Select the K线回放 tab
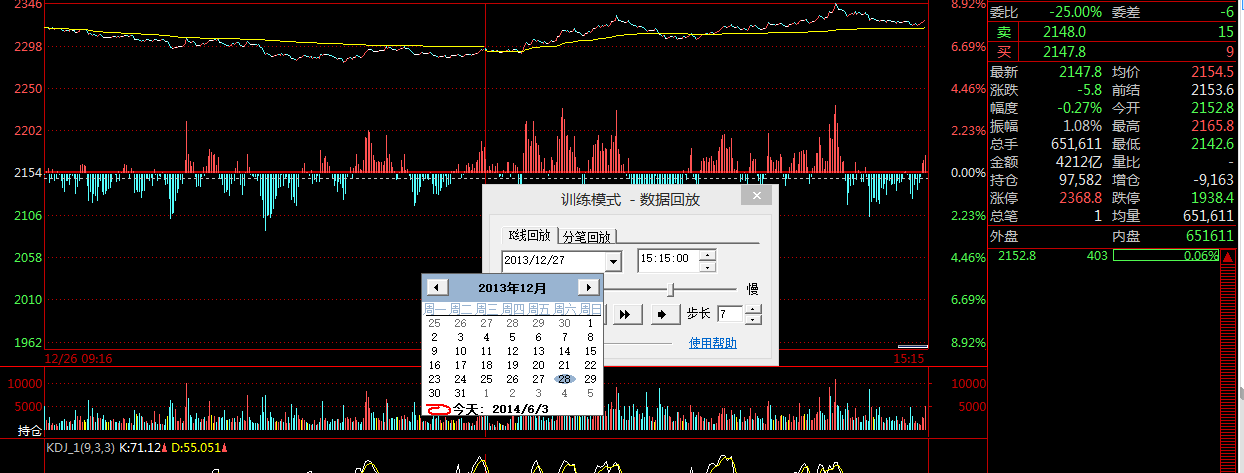The width and height of the screenshot is (1244, 473). point(529,235)
